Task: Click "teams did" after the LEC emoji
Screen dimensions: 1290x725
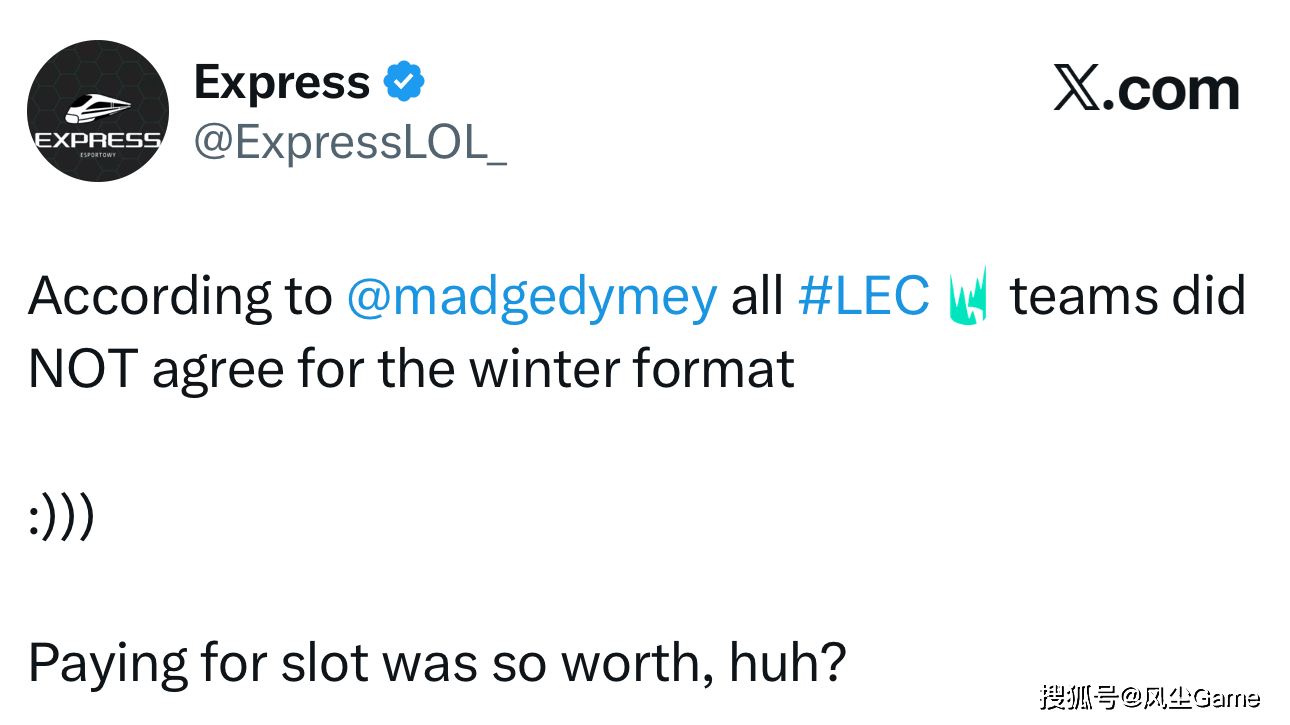Action: (x=1127, y=296)
